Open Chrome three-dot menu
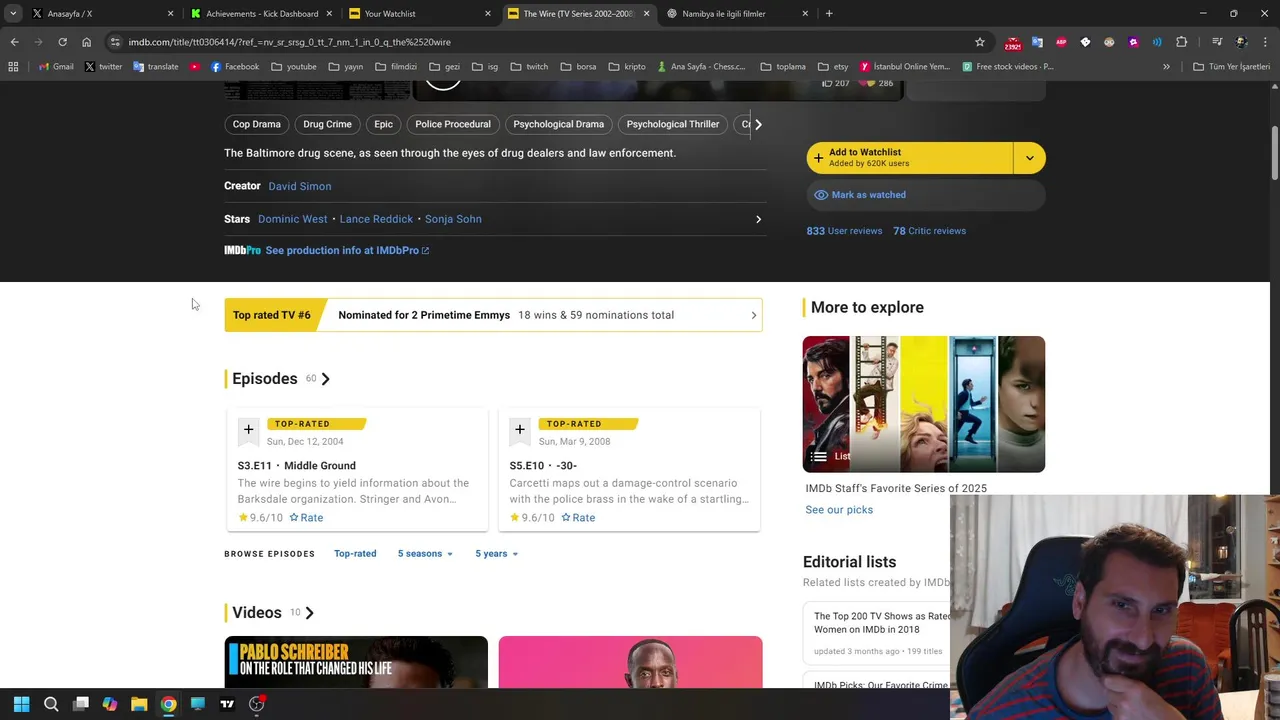 pyautogui.click(x=1265, y=42)
